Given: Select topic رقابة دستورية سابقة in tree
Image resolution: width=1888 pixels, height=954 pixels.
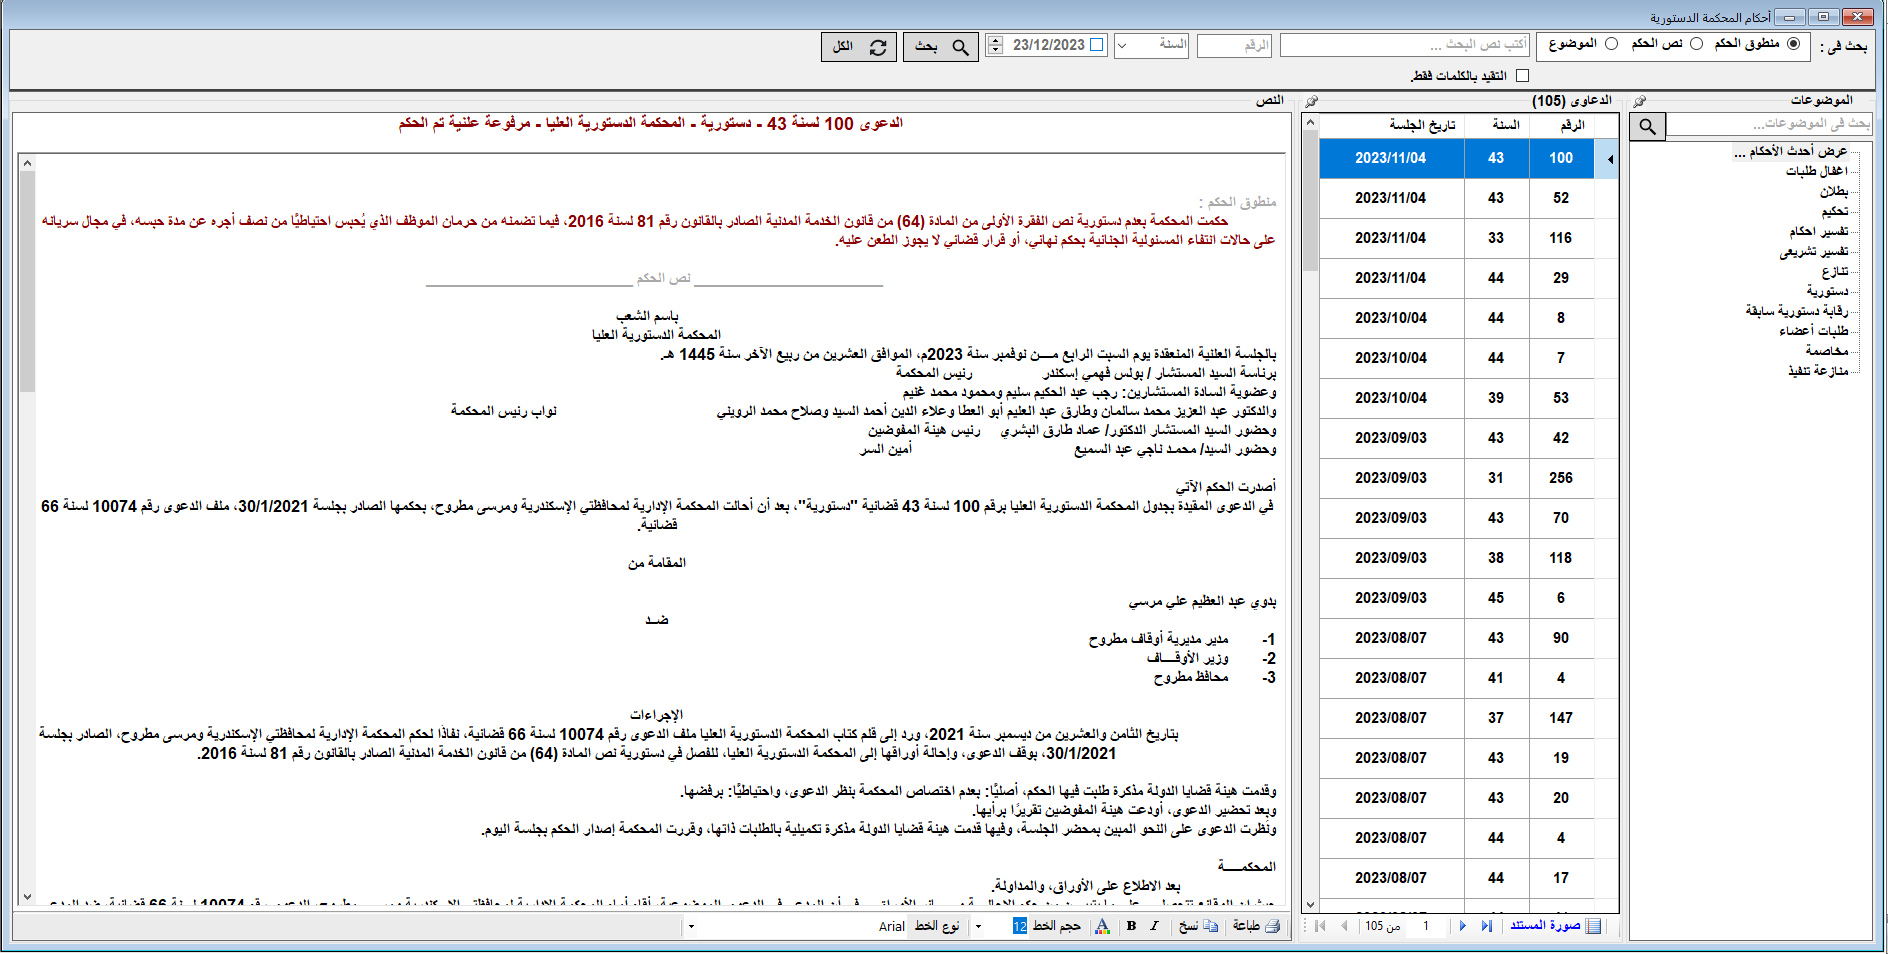Looking at the screenshot, I should [1797, 311].
